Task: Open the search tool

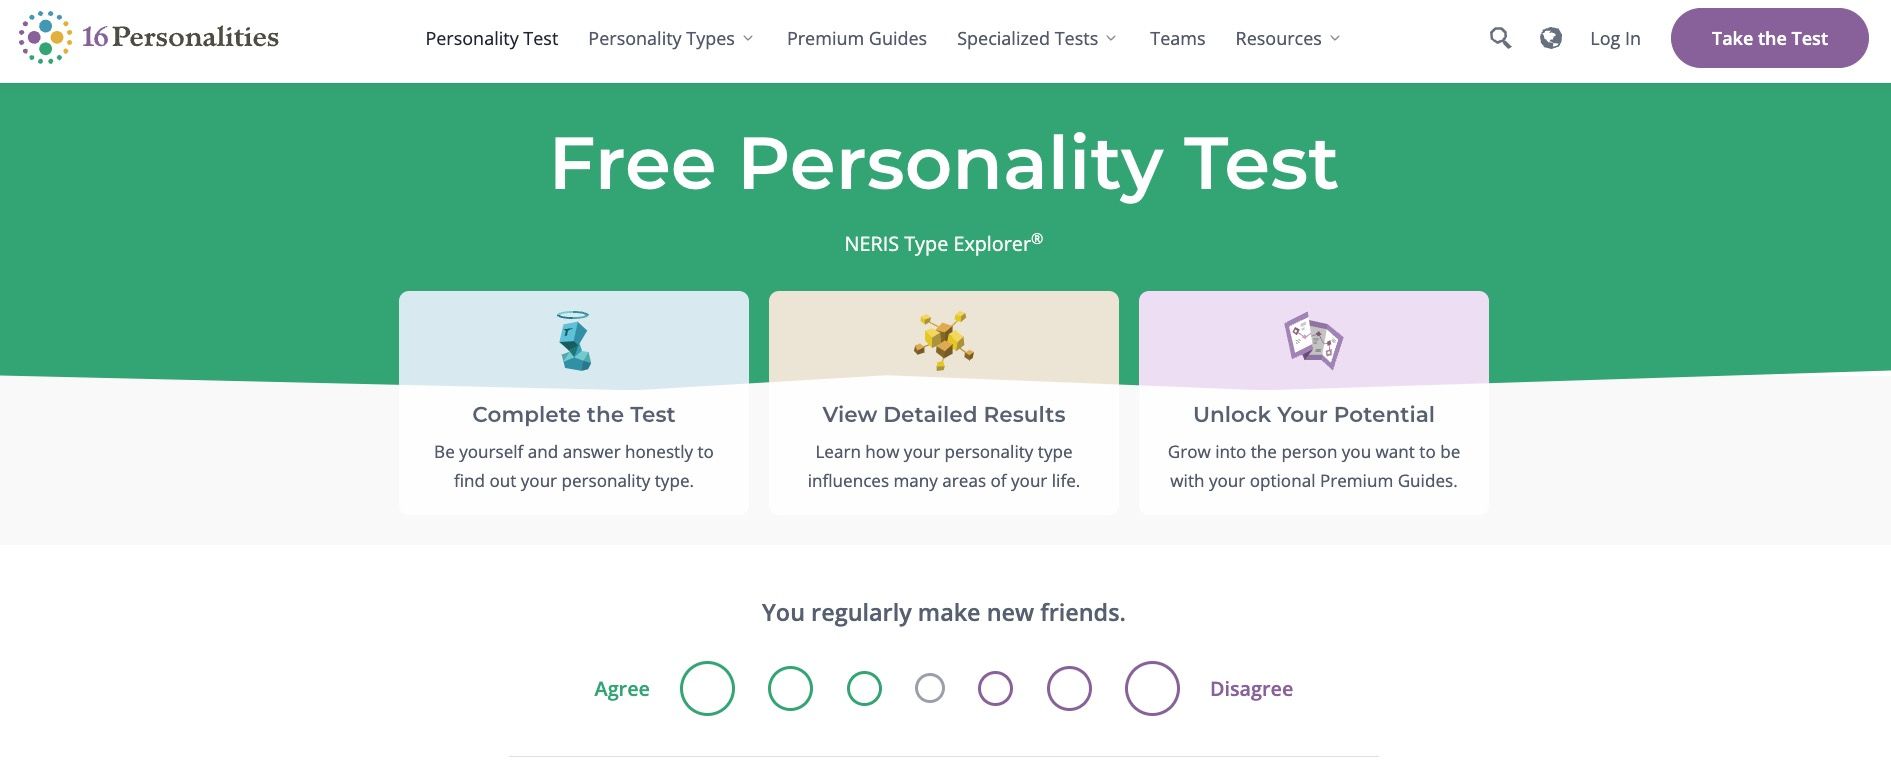Action: [x=1500, y=38]
